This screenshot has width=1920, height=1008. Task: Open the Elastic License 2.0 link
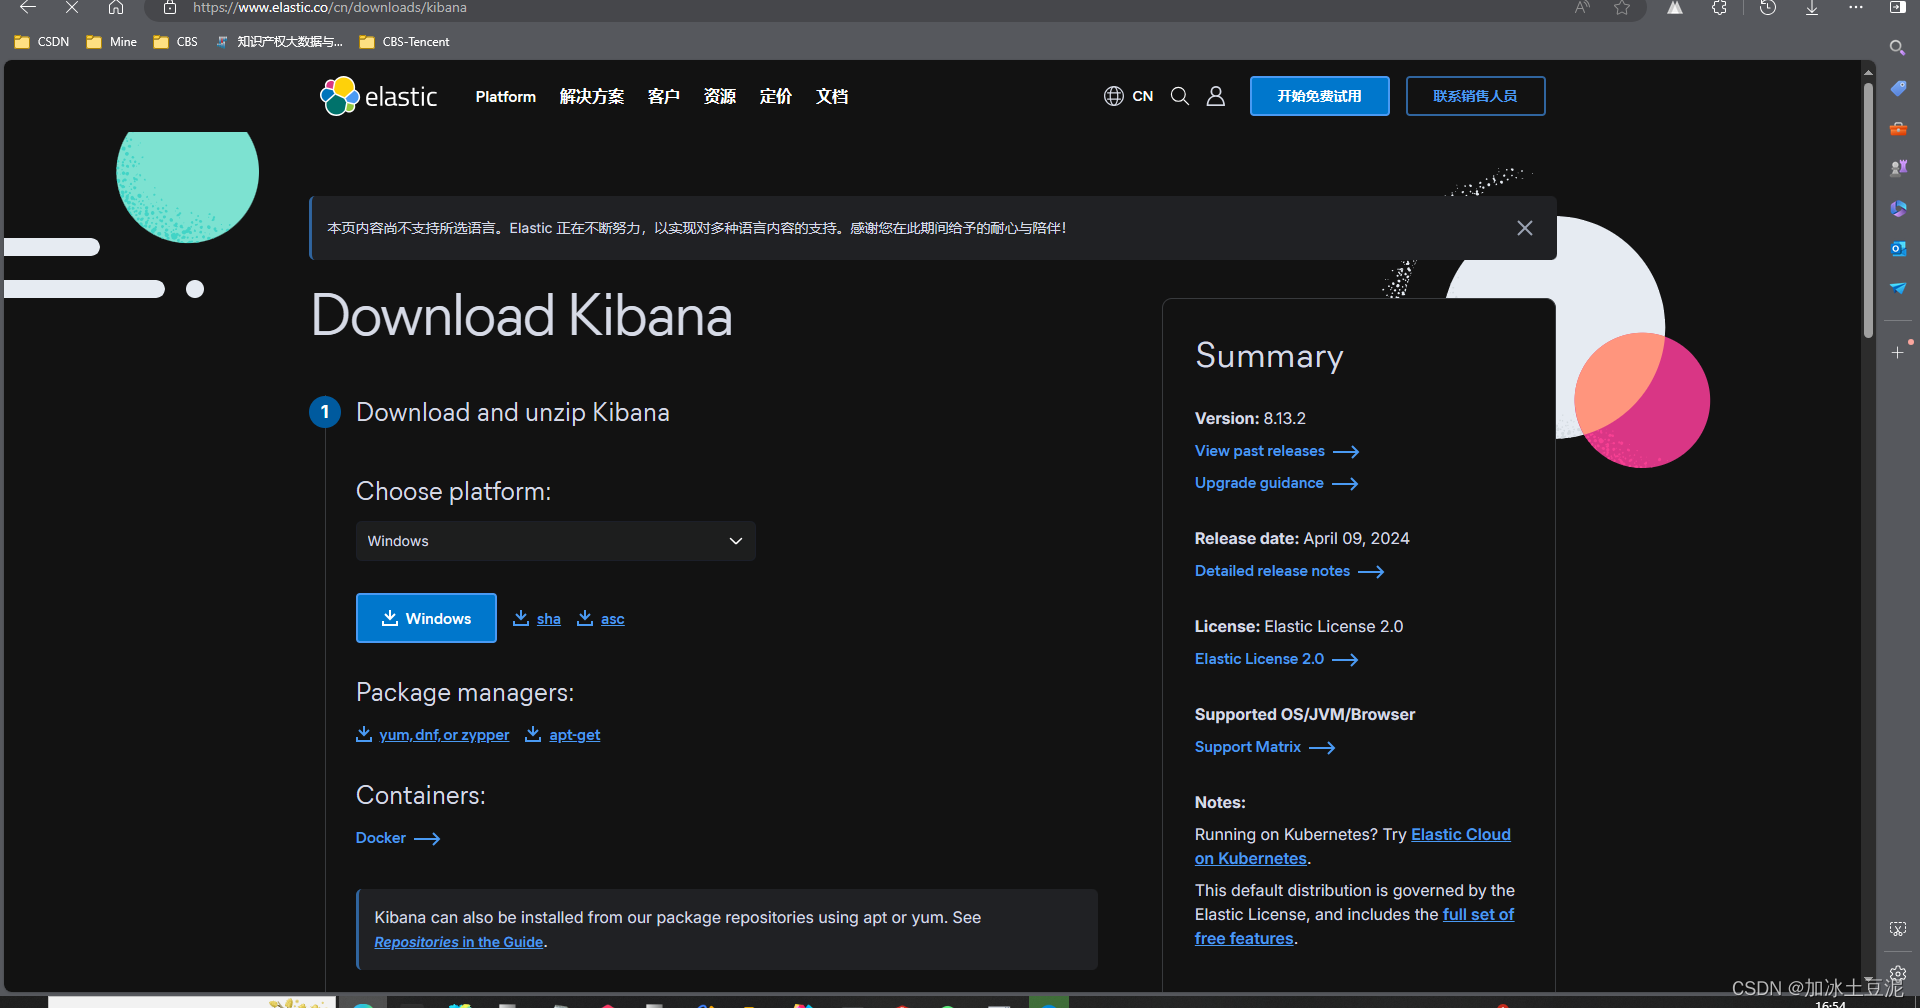pos(1277,659)
